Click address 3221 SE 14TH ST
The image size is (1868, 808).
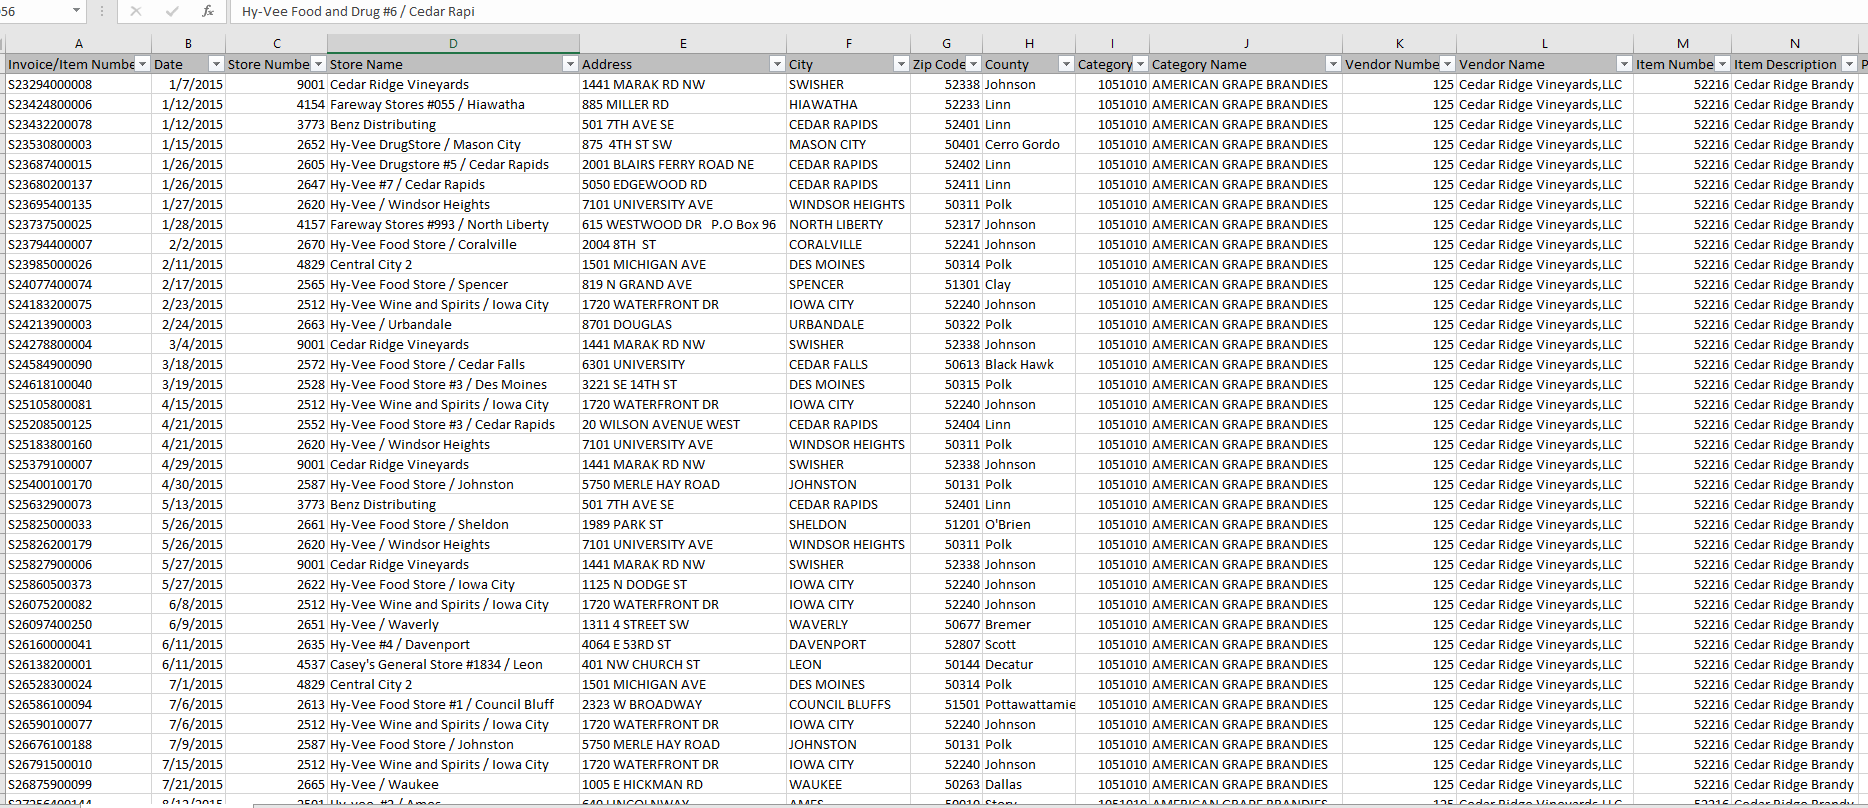(683, 384)
